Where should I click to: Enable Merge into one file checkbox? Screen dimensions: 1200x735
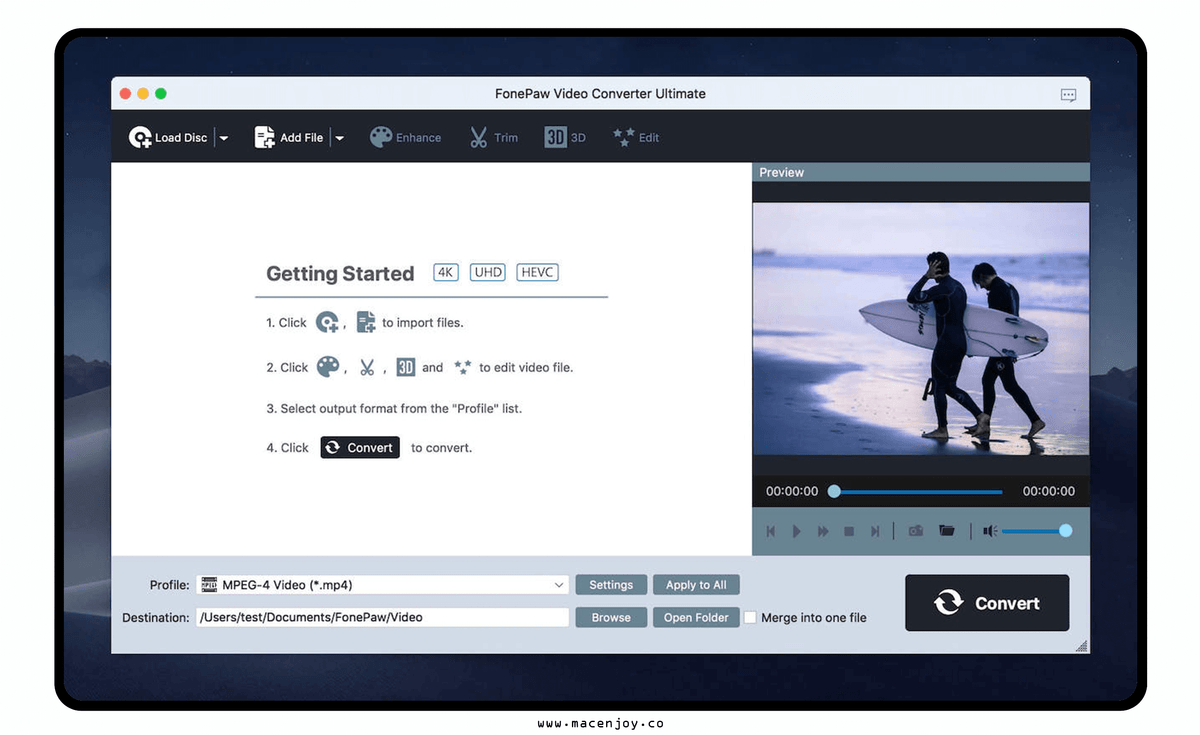point(750,617)
